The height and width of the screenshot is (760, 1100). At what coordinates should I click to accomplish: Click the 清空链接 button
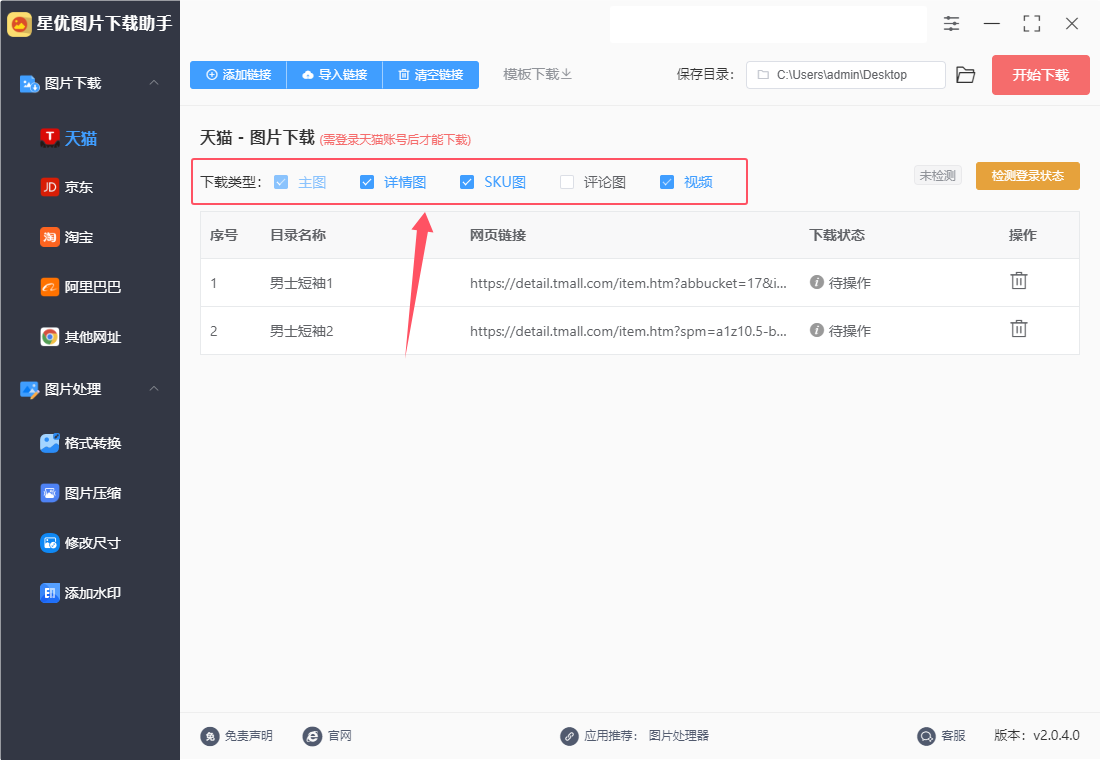[x=431, y=74]
